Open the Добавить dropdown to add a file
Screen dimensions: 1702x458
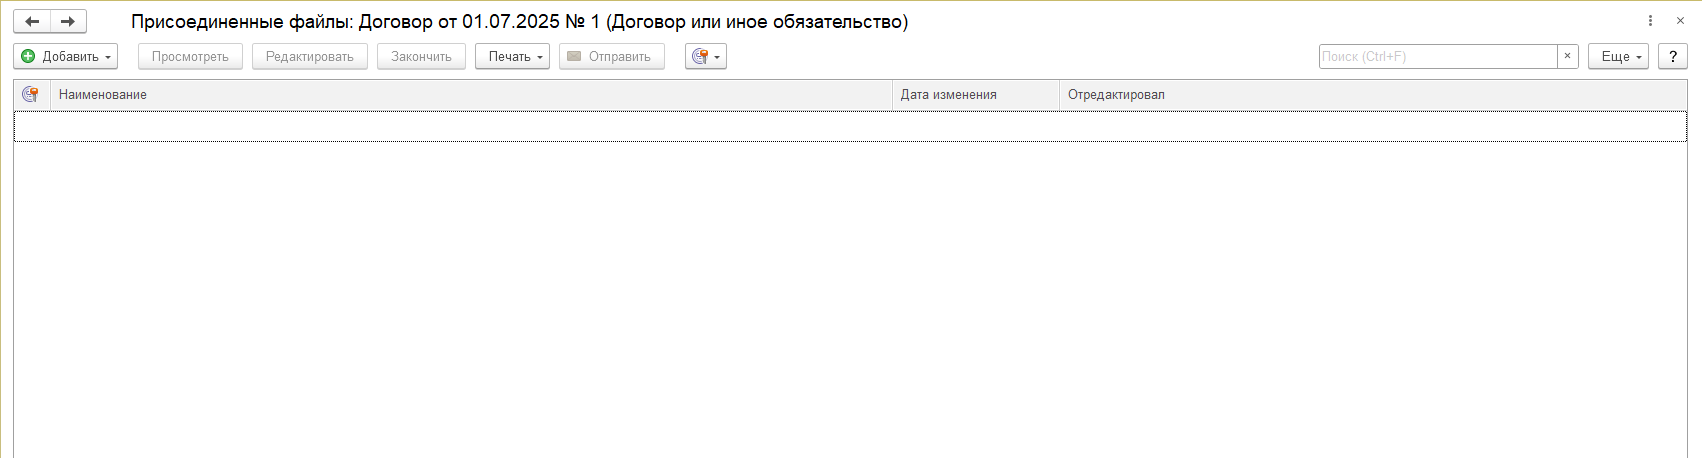click(66, 57)
